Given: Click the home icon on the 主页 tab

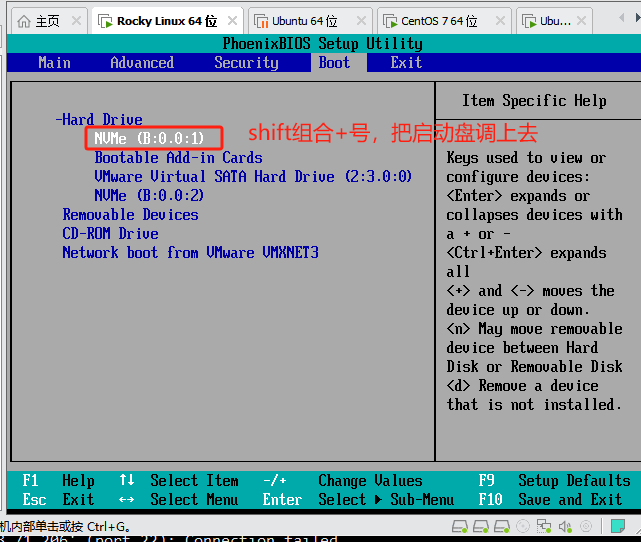Looking at the screenshot, I should click(24, 21).
